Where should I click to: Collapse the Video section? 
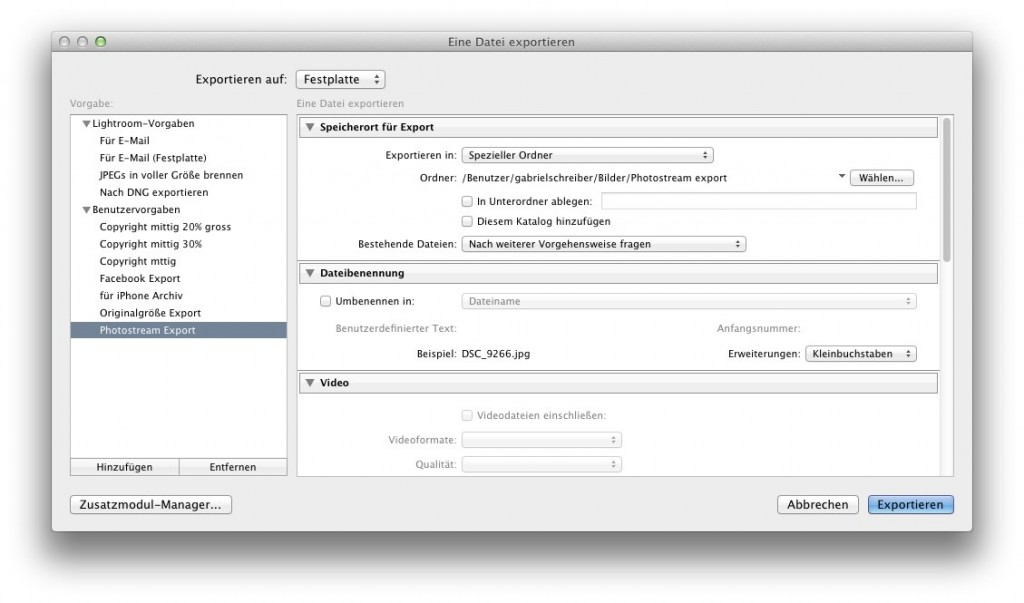coord(310,383)
